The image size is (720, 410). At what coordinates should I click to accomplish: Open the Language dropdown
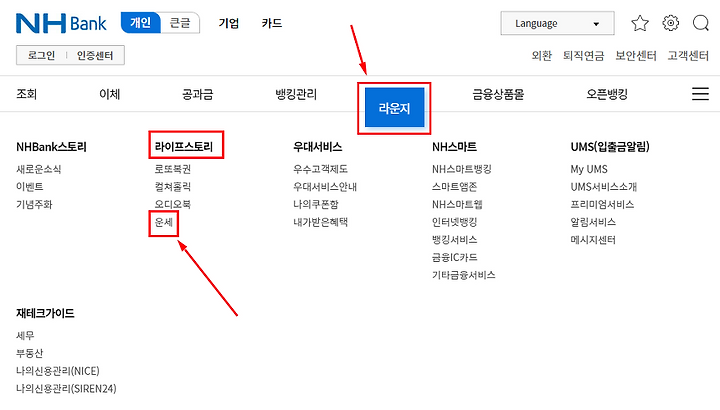(557, 23)
